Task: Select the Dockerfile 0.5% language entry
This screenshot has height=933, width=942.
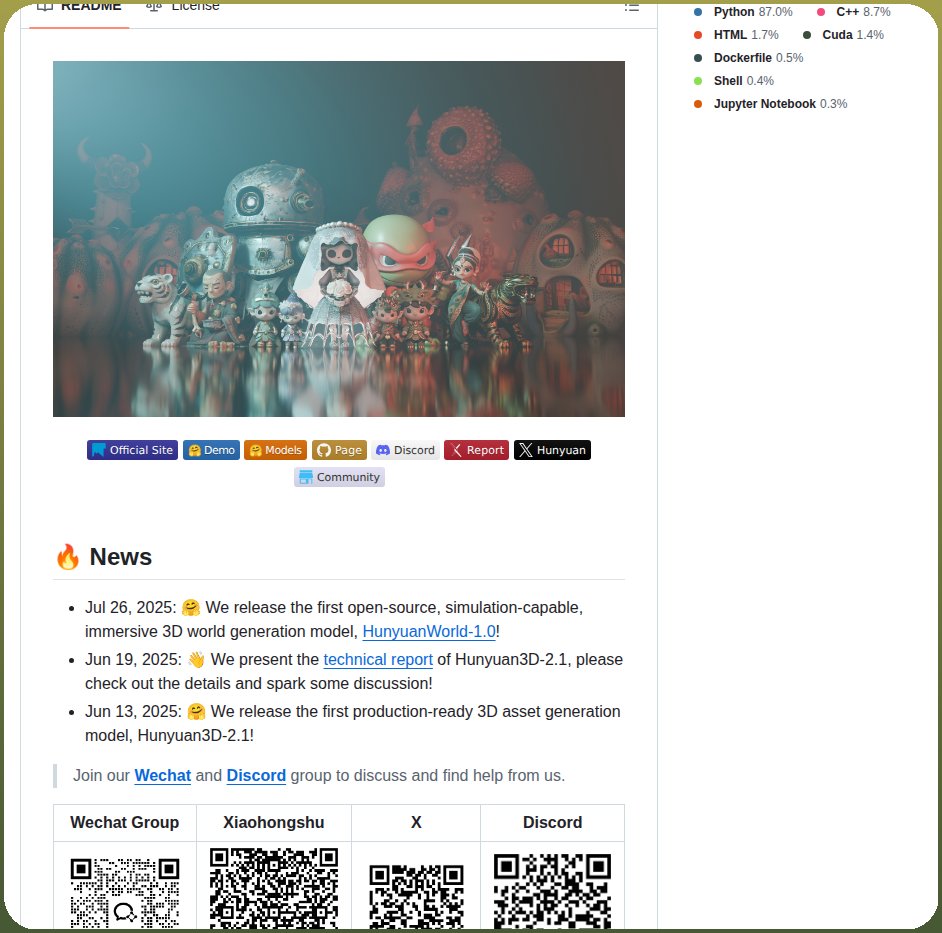Action: (x=748, y=58)
